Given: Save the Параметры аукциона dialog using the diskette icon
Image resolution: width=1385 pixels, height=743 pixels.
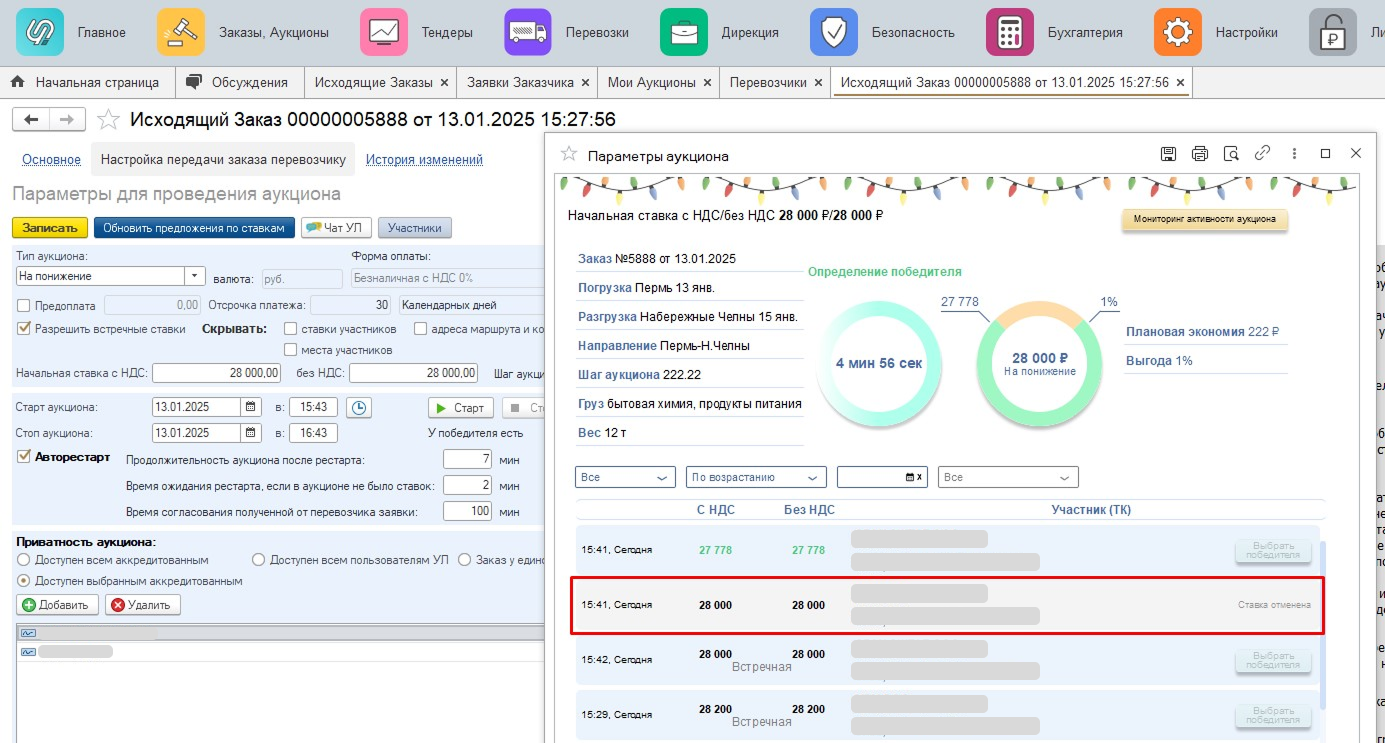Looking at the screenshot, I should click(1168, 154).
